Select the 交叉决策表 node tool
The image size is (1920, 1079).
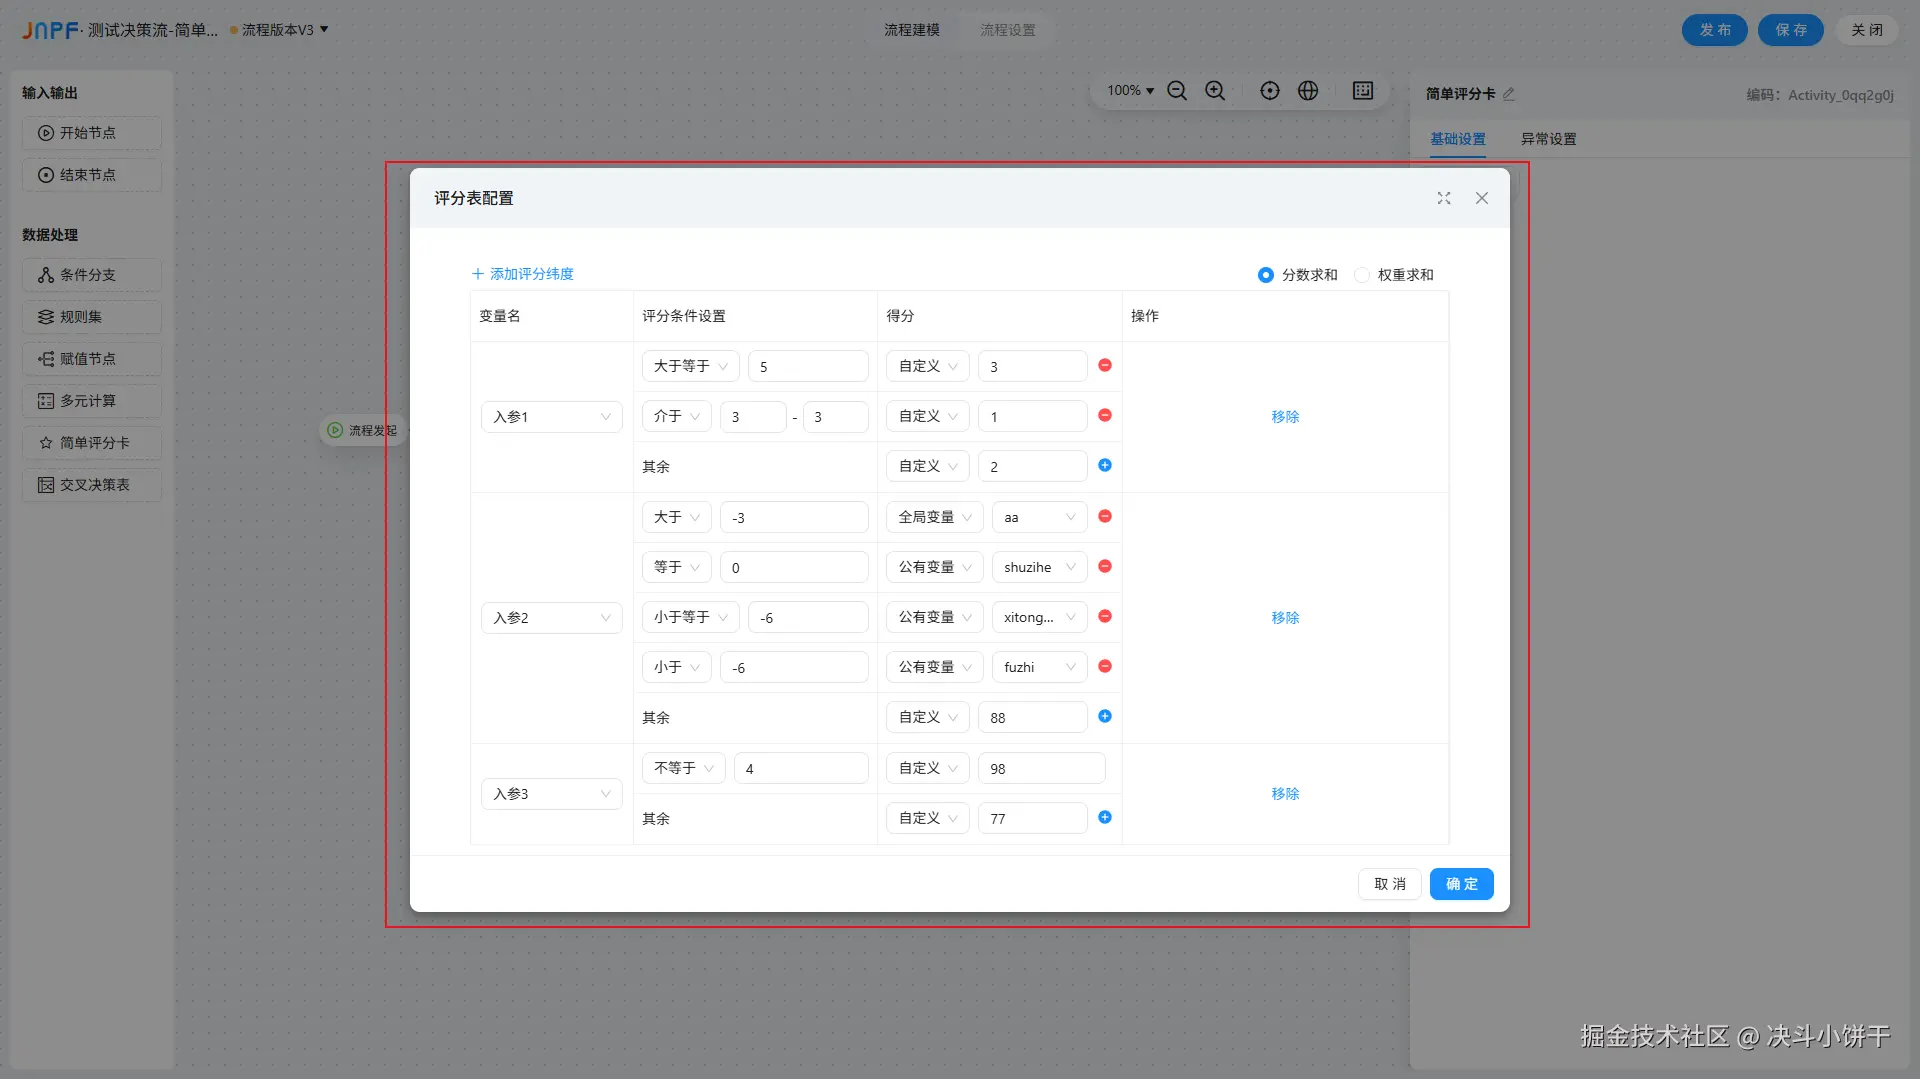click(x=91, y=485)
